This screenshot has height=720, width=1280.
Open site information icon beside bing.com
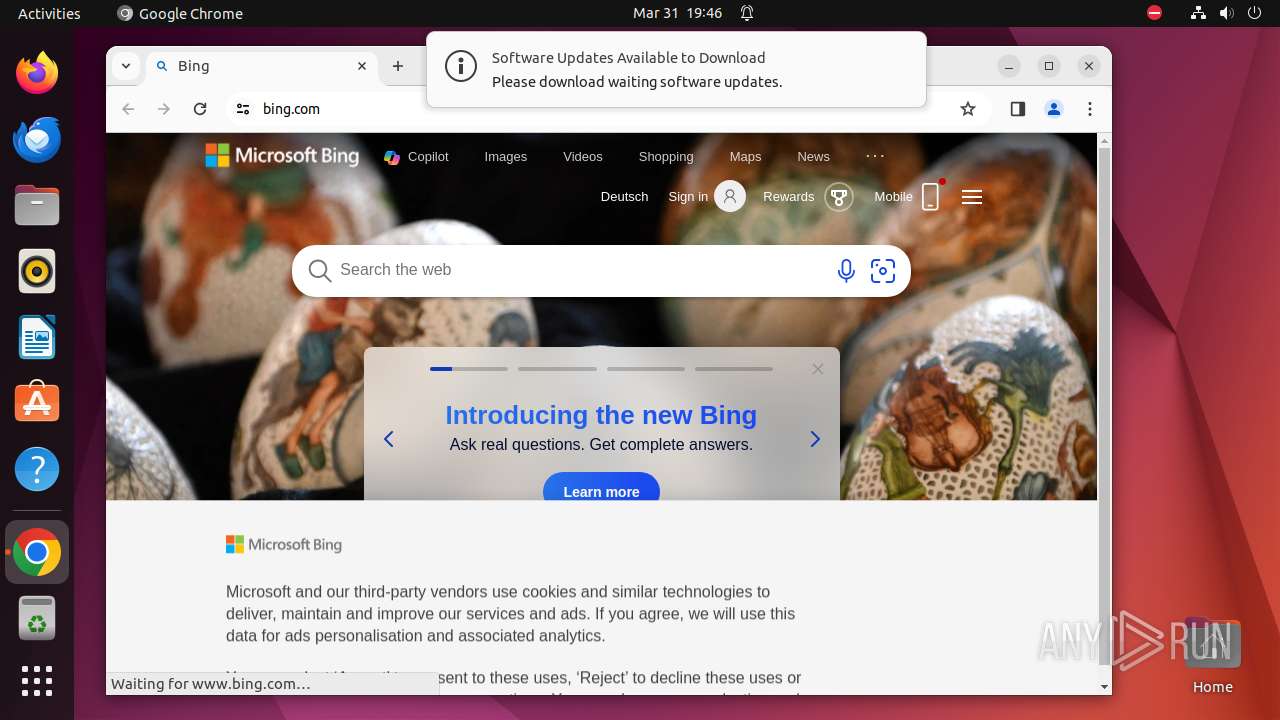click(x=243, y=109)
